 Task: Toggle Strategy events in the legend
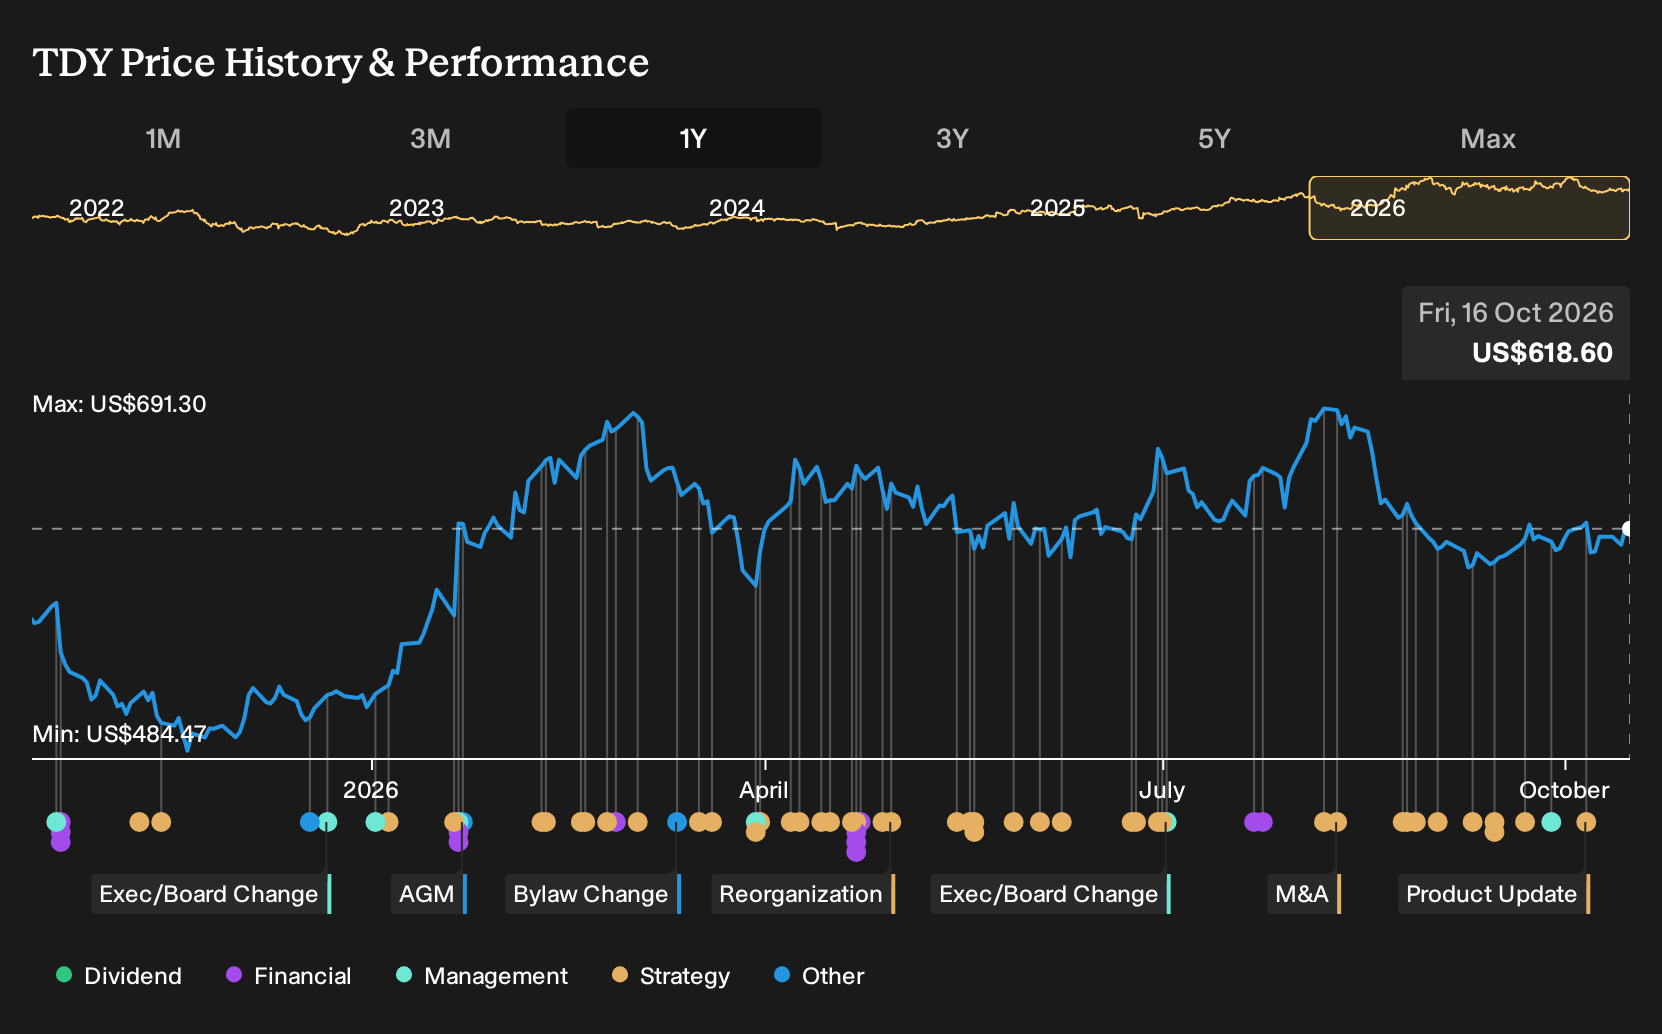tap(671, 976)
